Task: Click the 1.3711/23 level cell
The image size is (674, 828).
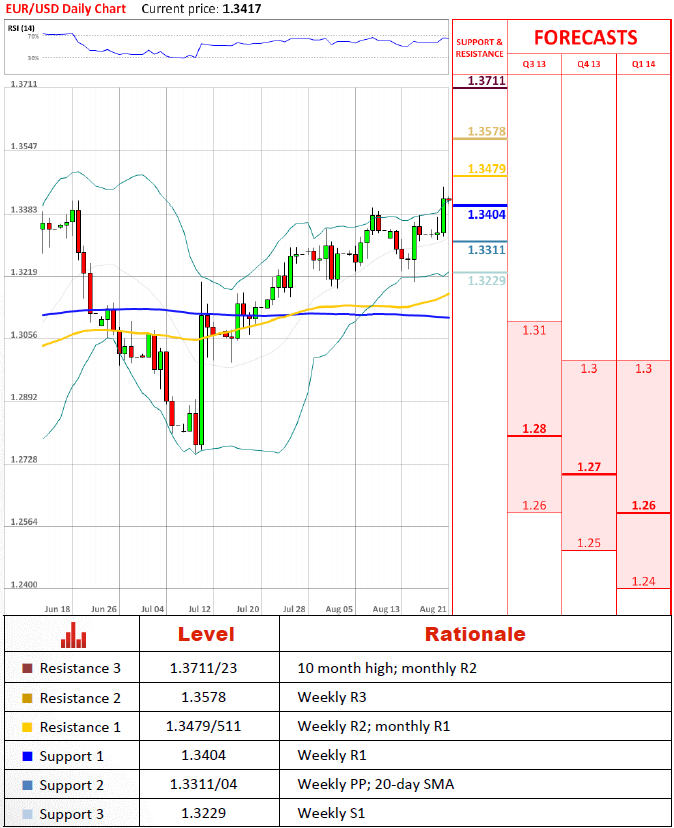Action: click(203, 669)
